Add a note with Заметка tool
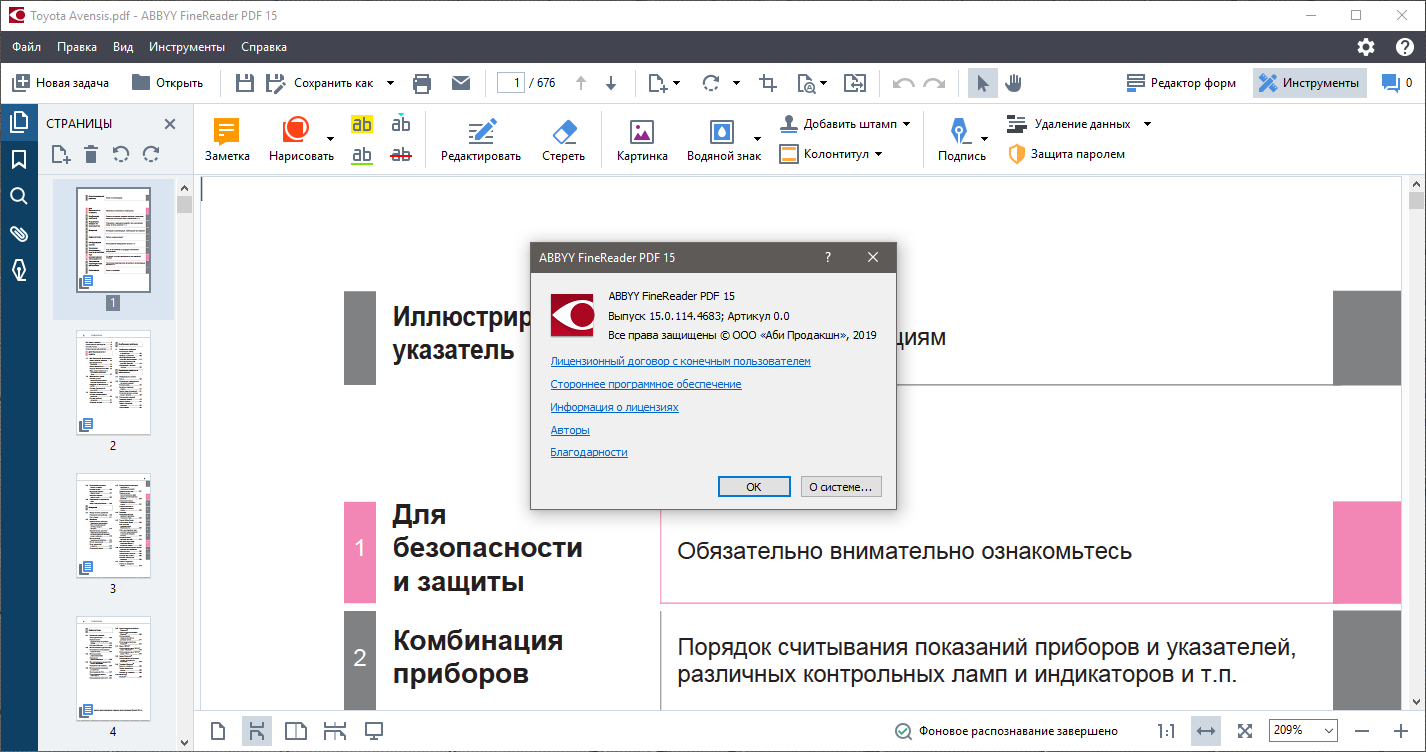 (x=227, y=140)
